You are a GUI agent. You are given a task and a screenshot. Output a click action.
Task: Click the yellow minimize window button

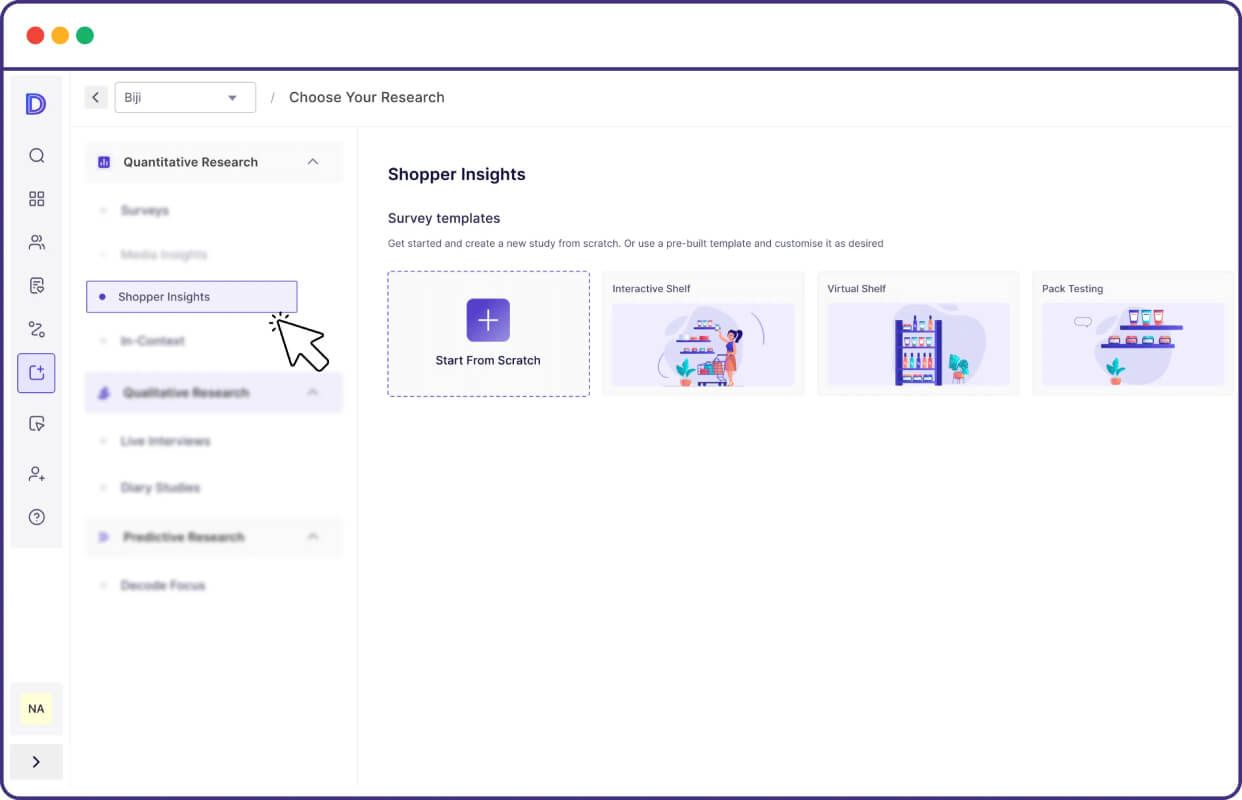click(60, 35)
